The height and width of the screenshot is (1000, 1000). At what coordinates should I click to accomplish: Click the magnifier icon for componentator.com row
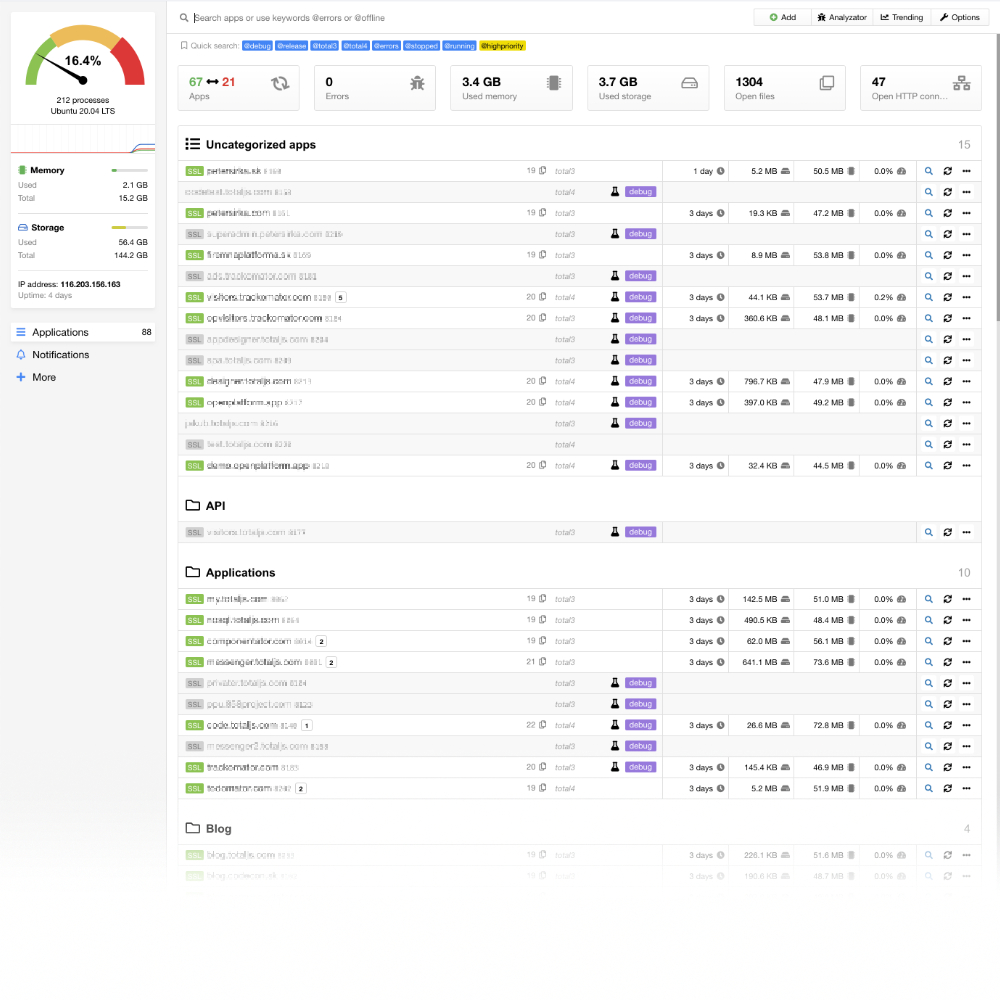tap(928, 641)
